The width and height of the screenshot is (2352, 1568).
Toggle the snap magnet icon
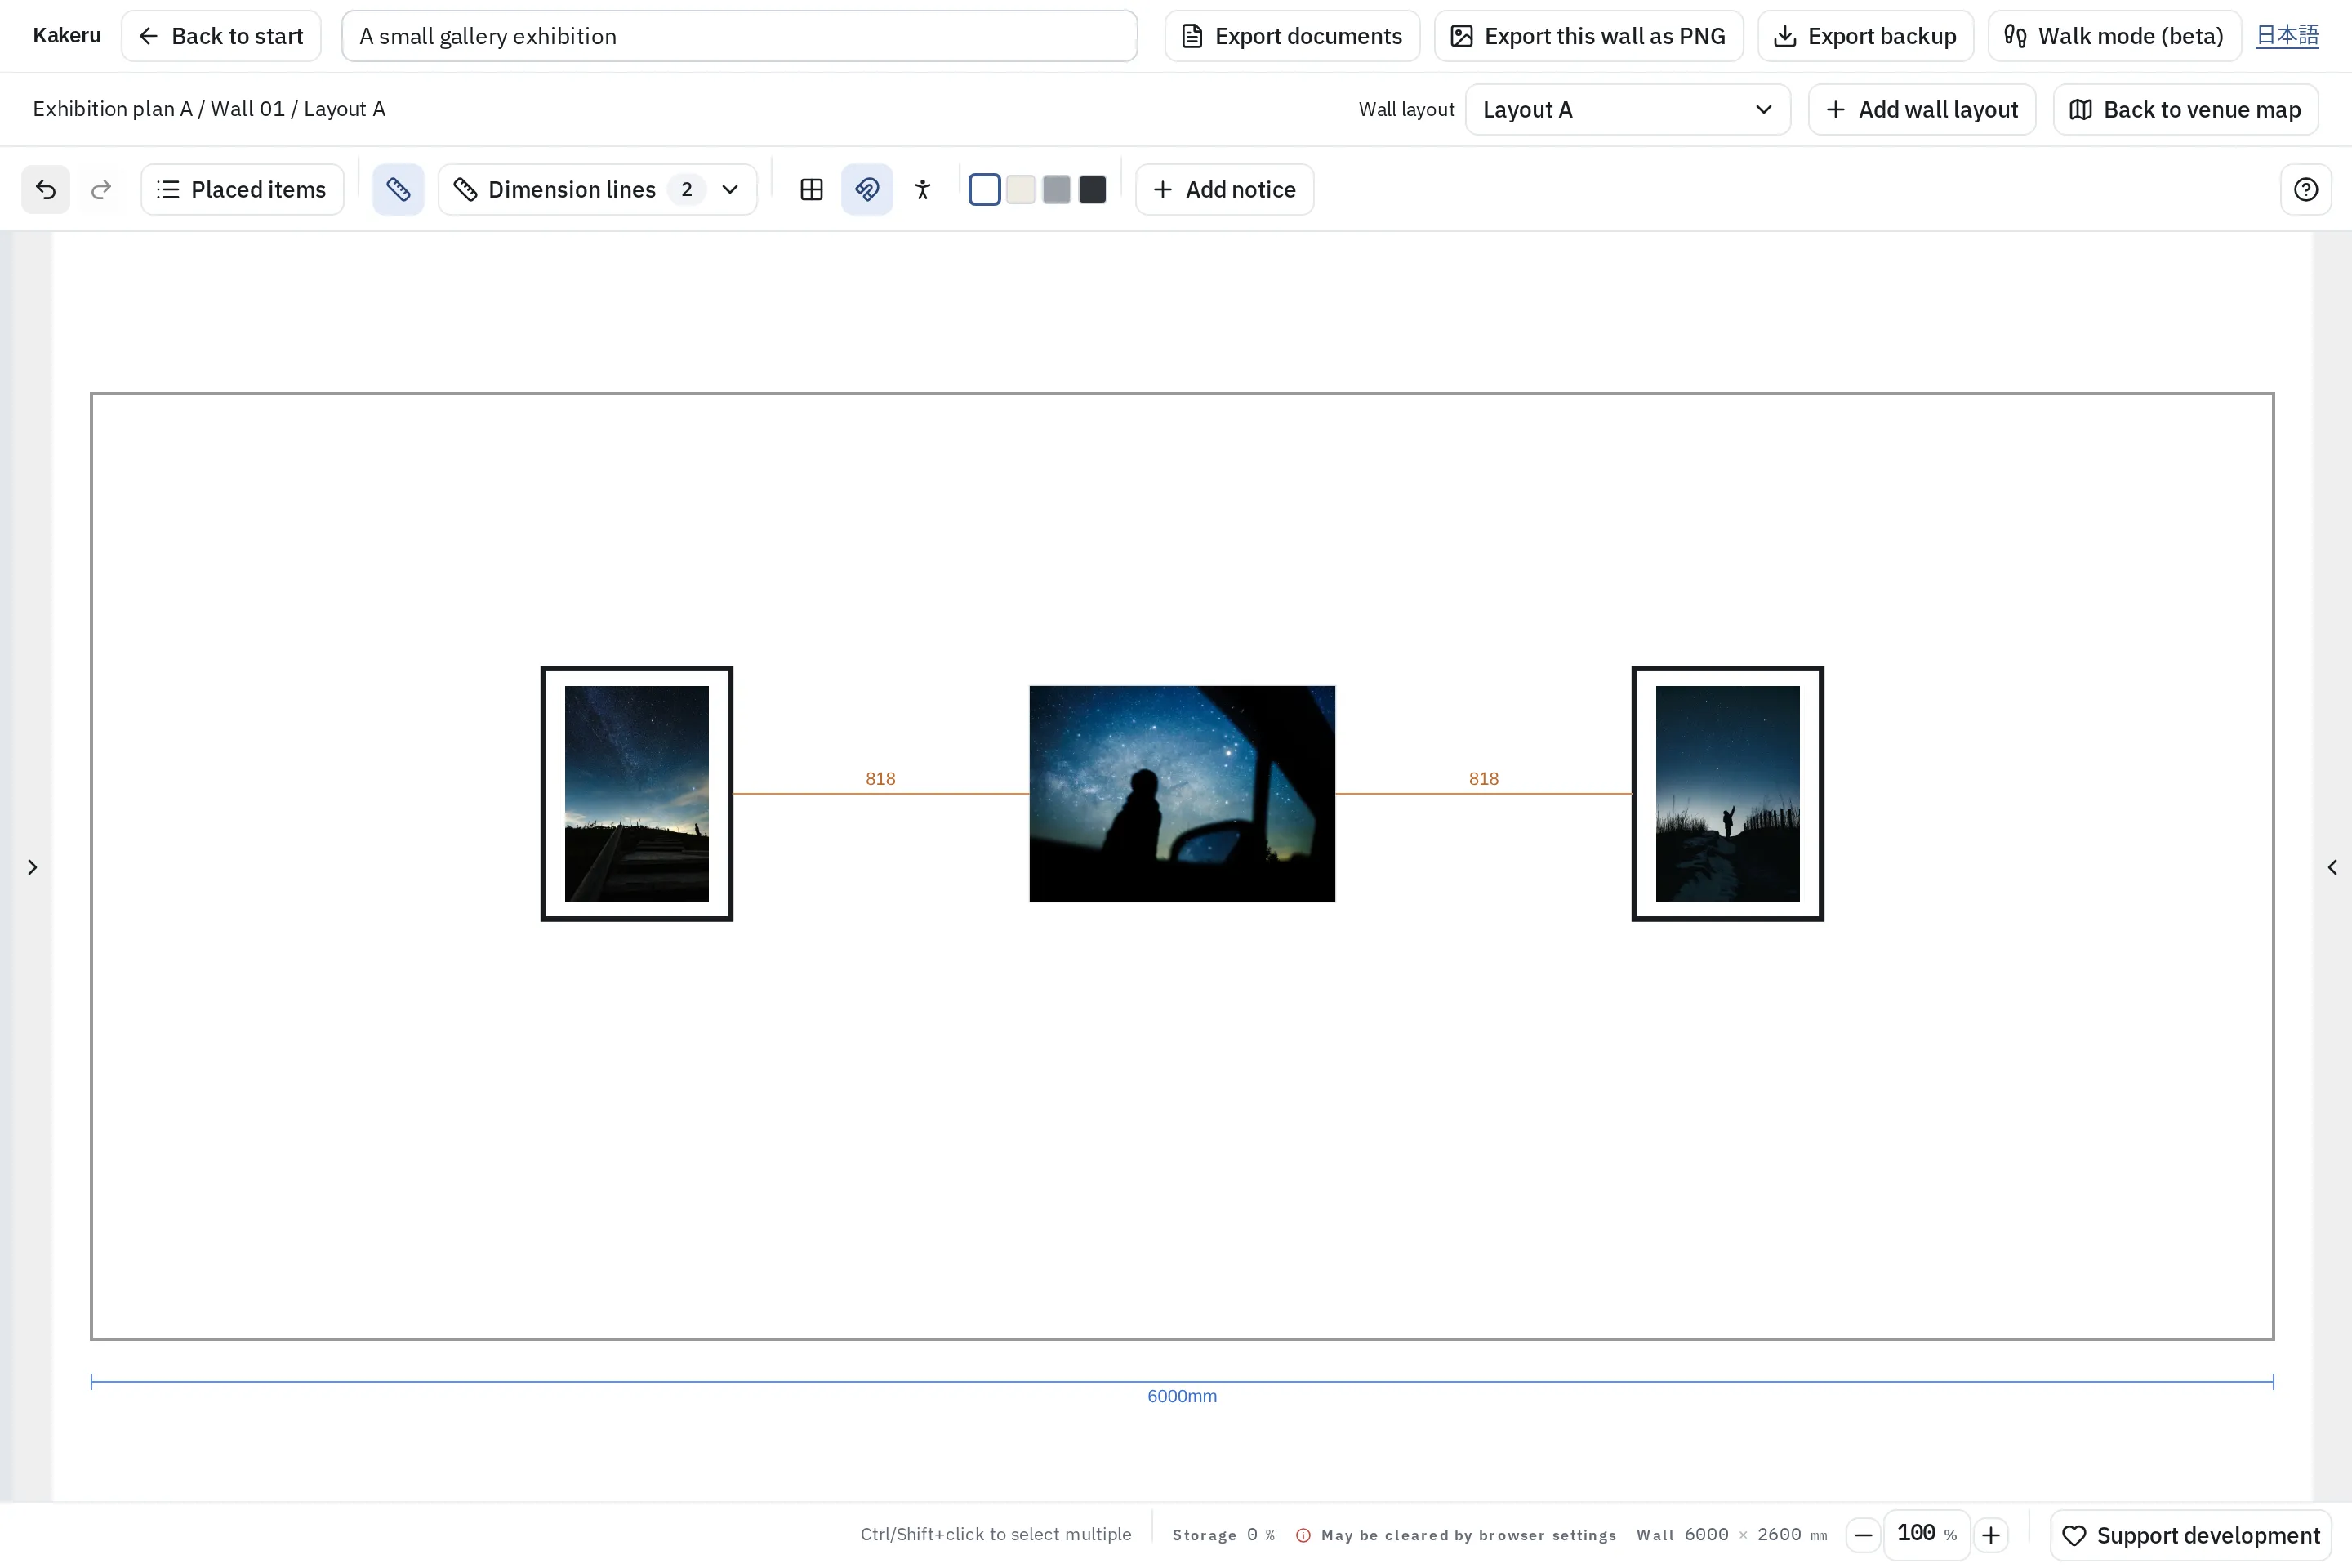tap(867, 189)
